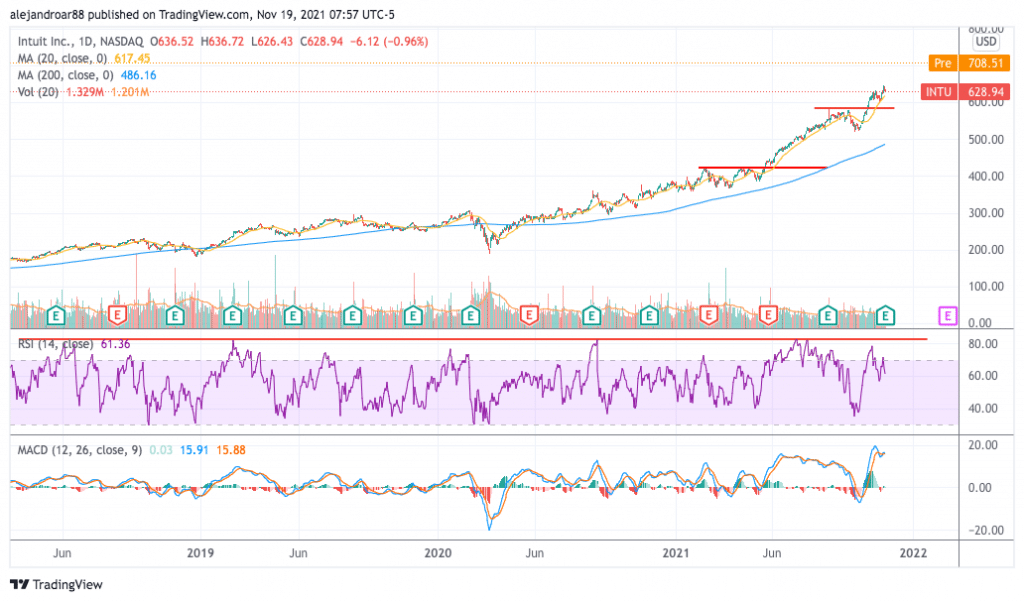
Task: Click the orange Pre pre-market label
Action: coord(942,63)
